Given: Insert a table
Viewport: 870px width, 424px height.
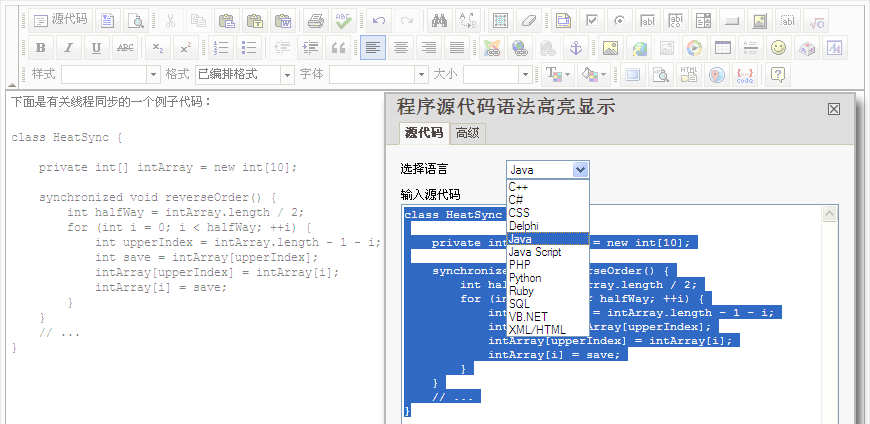Looking at the screenshot, I should (x=722, y=47).
